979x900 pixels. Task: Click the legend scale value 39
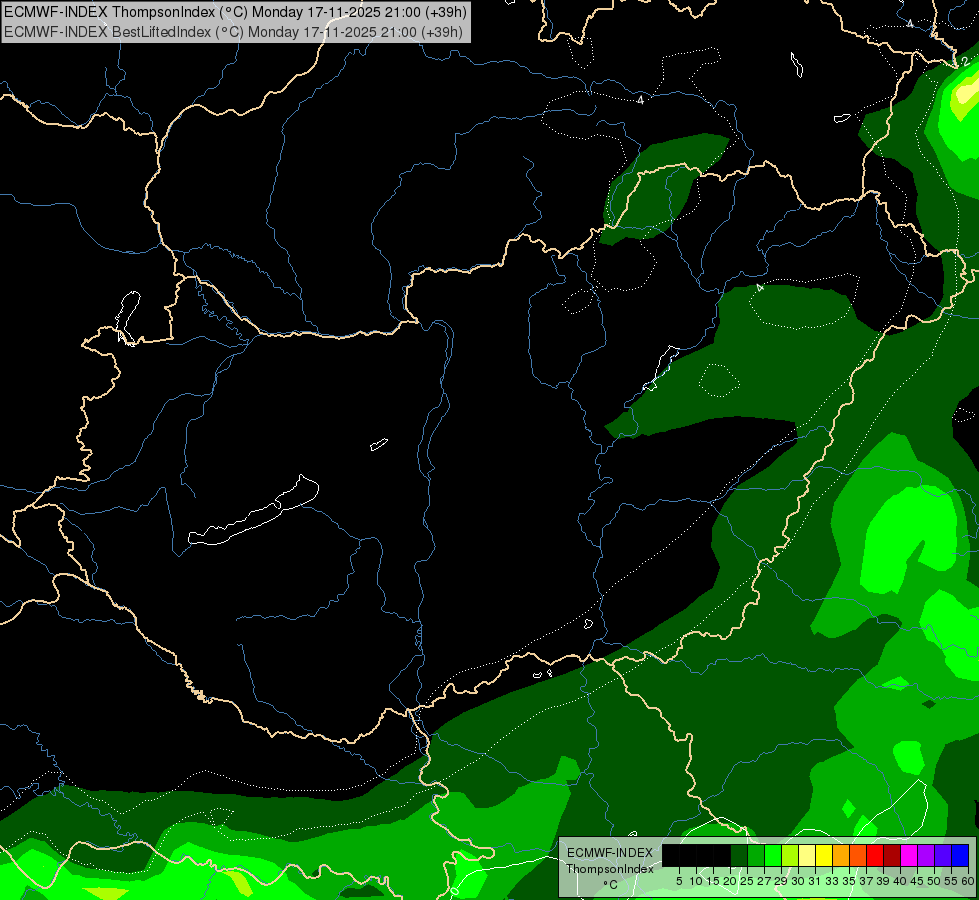tap(883, 881)
